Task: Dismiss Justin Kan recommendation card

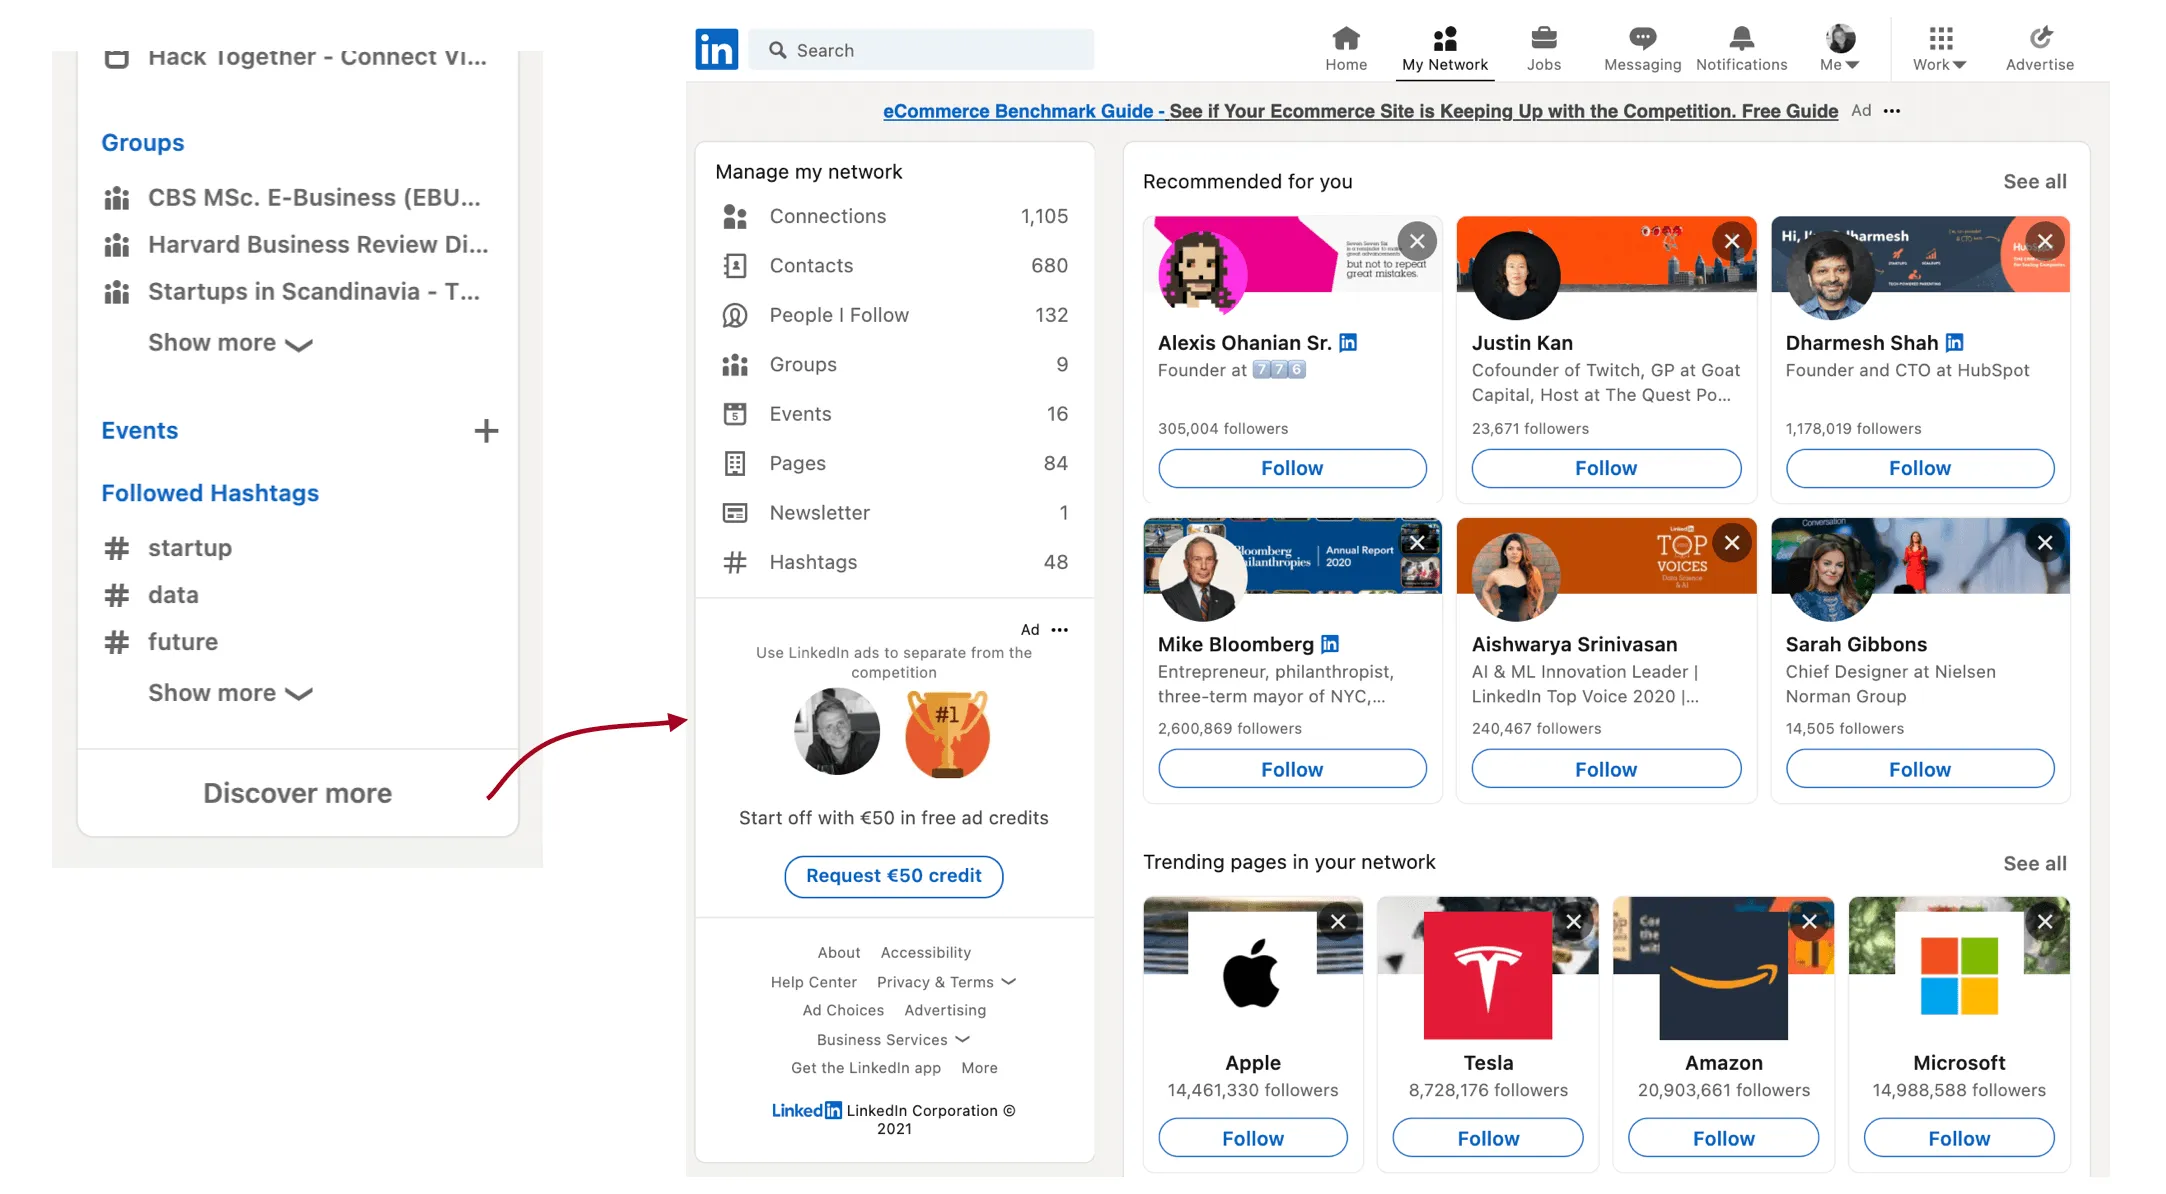Action: point(1732,241)
